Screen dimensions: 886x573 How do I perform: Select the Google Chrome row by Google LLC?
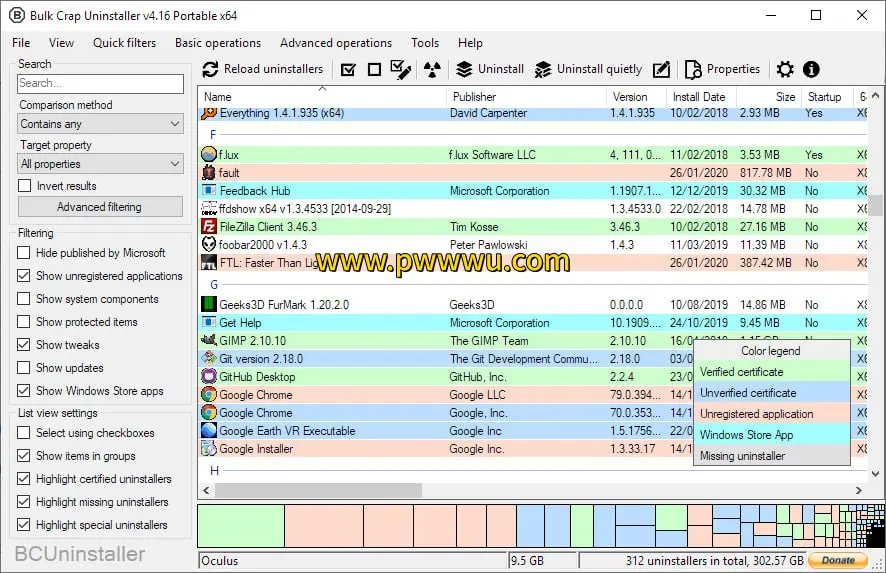click(533, 394)
